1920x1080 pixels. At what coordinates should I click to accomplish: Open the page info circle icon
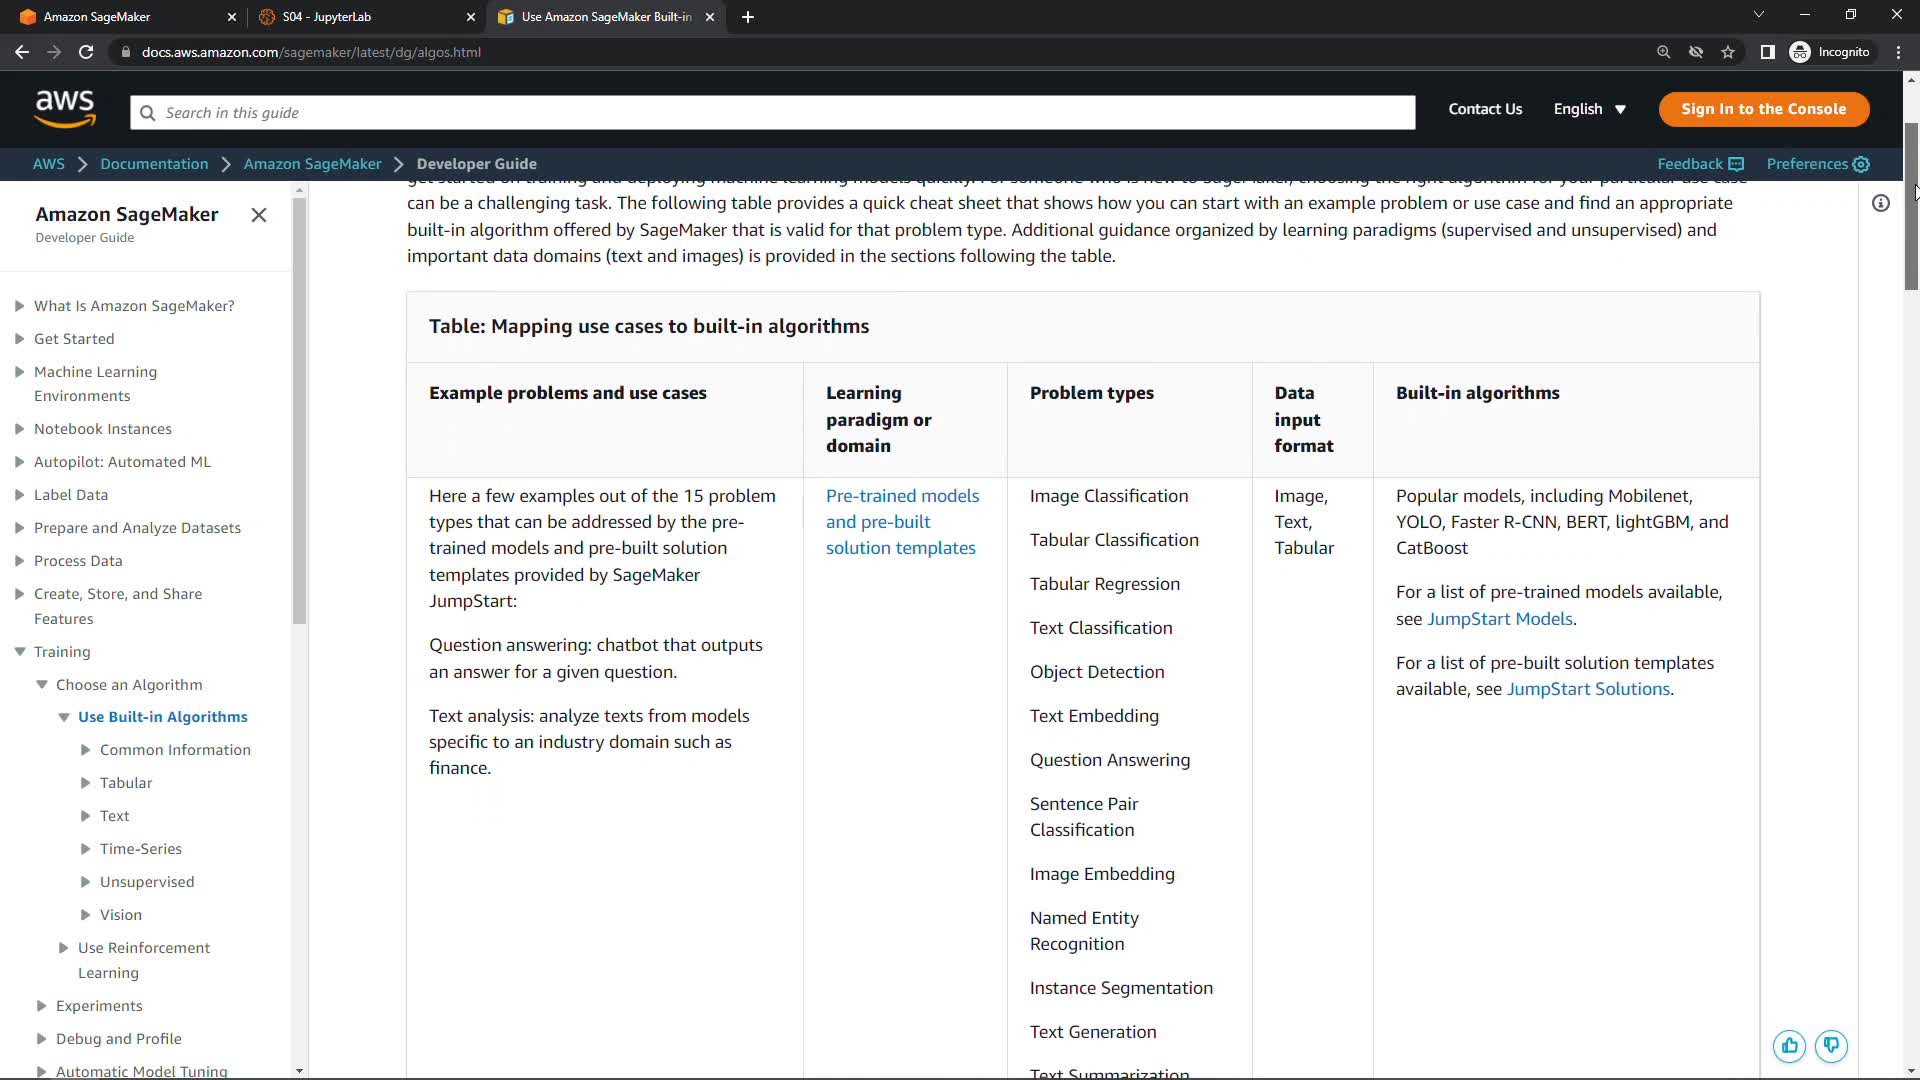point(1881,204)
